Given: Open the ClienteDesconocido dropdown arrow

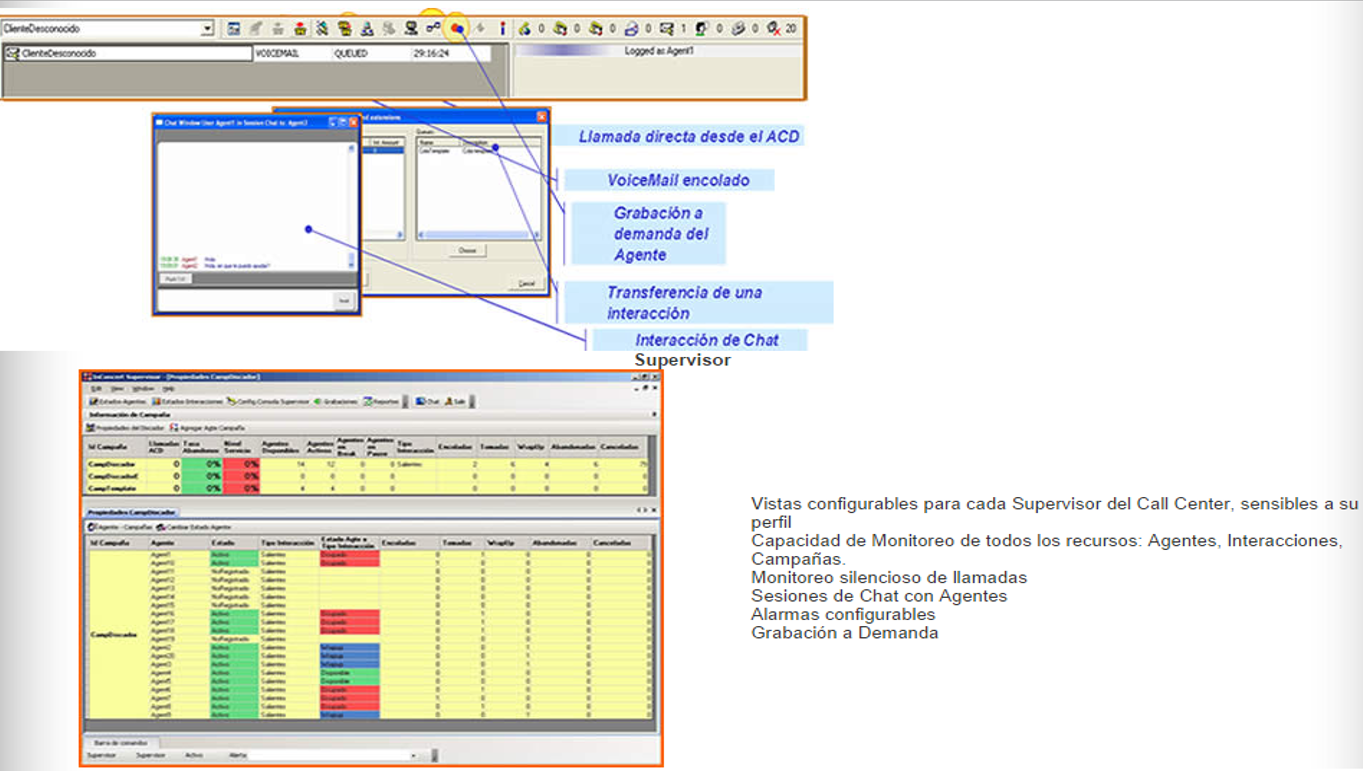Looking at the screenshot, I should pyautogui.click(x=207, y=29).
